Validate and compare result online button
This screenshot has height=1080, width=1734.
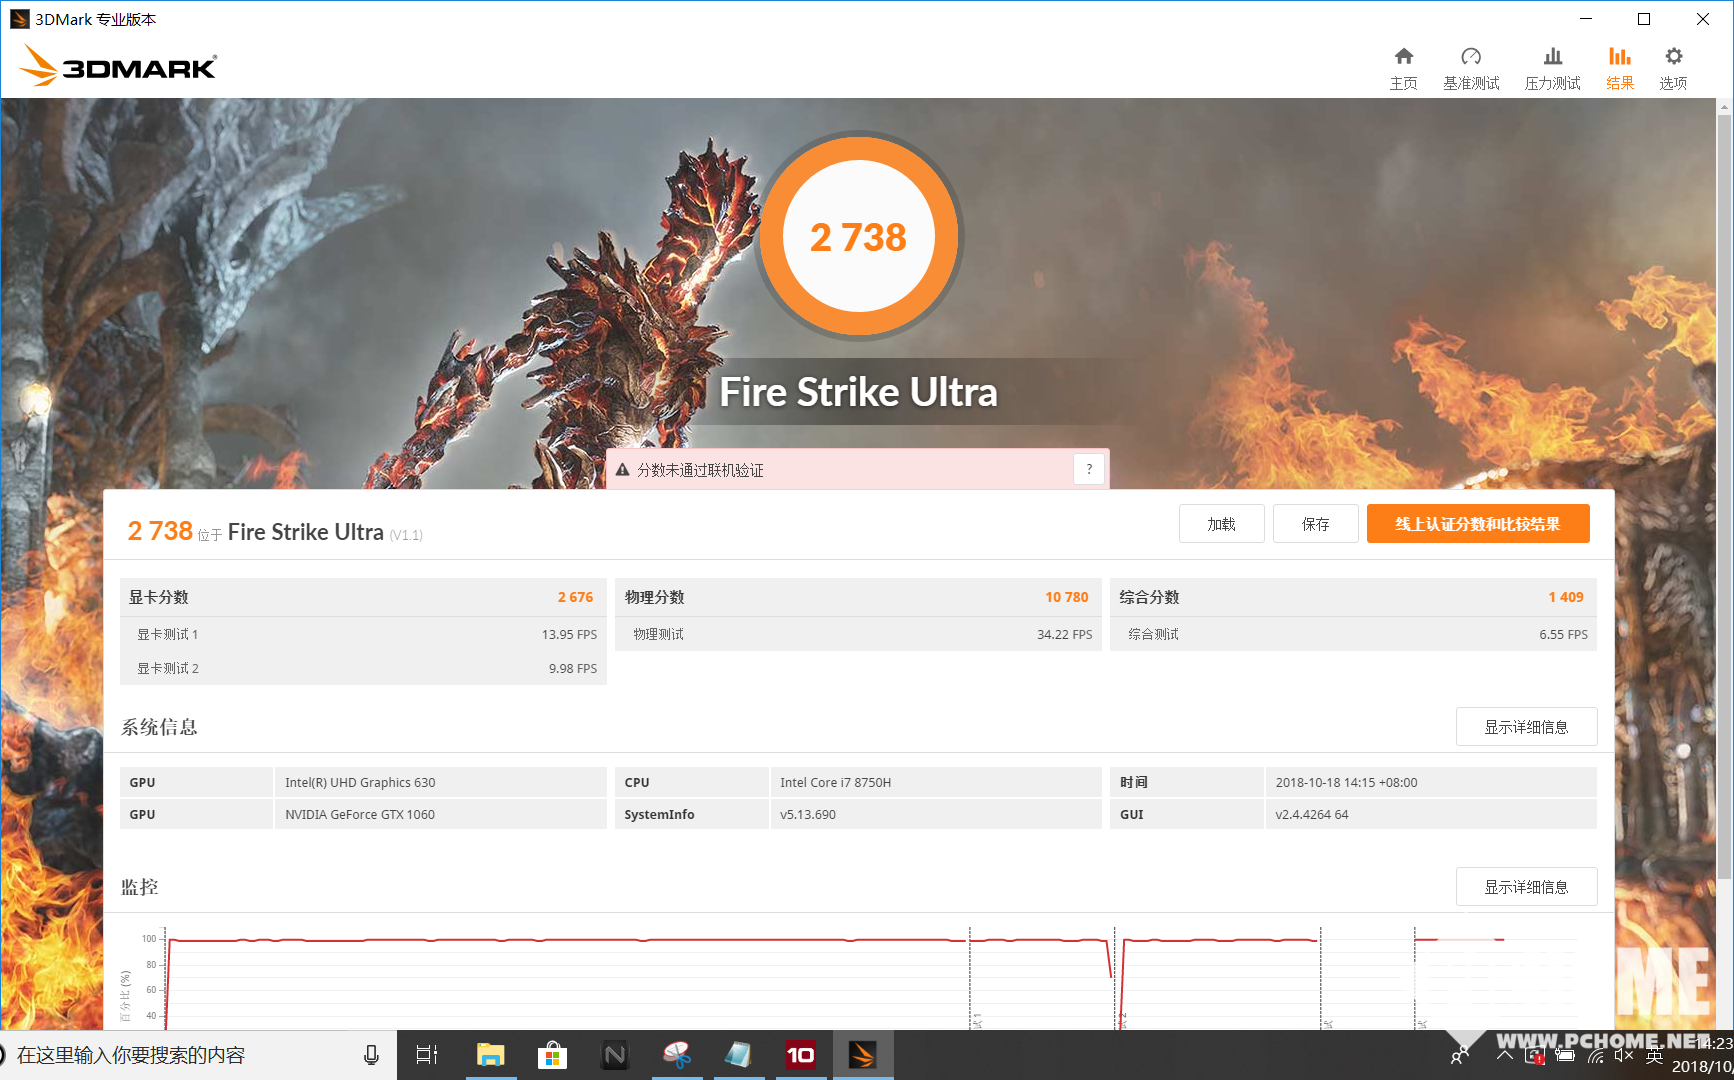[x=1477, y=524]
